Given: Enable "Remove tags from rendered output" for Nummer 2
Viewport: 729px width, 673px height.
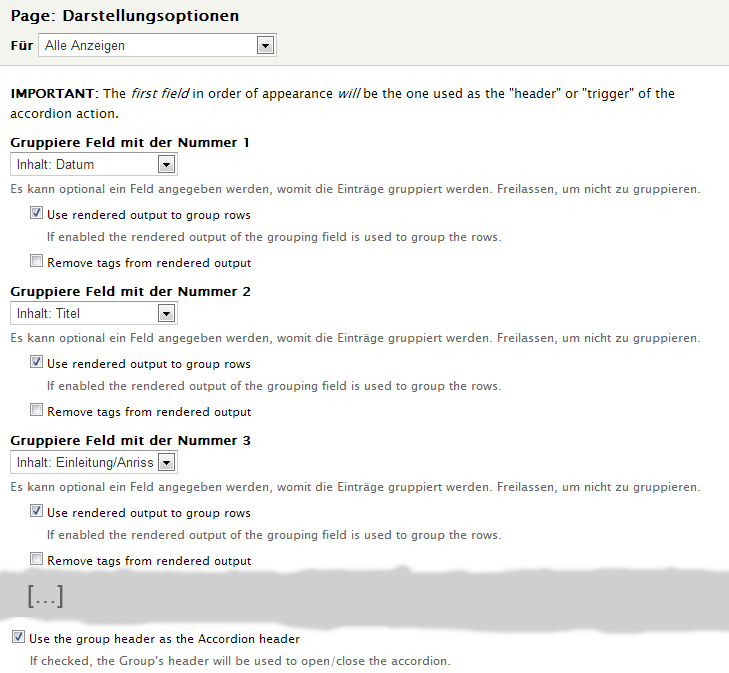Looking at the screenshot, I should coord(37,411).
